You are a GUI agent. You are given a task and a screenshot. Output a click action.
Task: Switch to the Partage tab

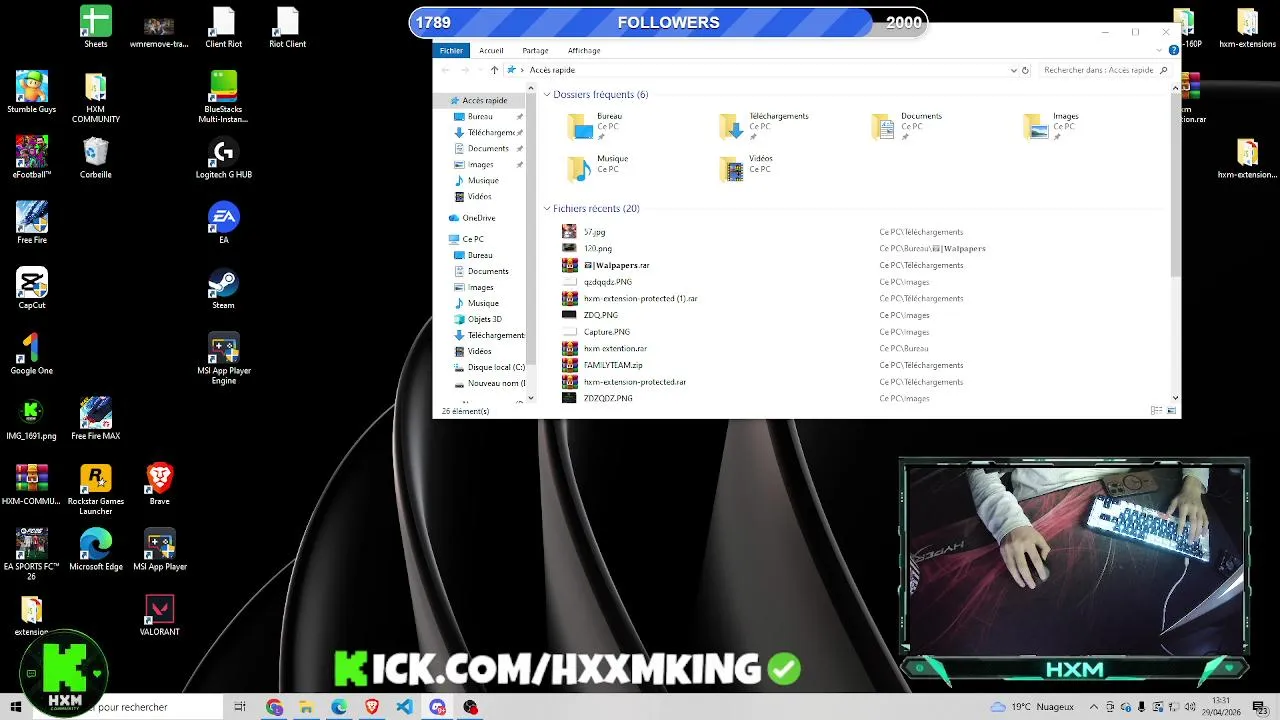click(x=535, y=50)
